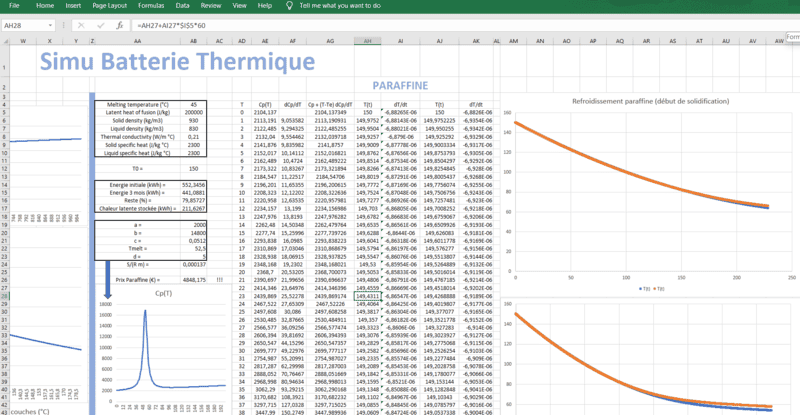Open the Help tab
The image size is (800, 415).
pyautogui.click(x=264, y=6)
